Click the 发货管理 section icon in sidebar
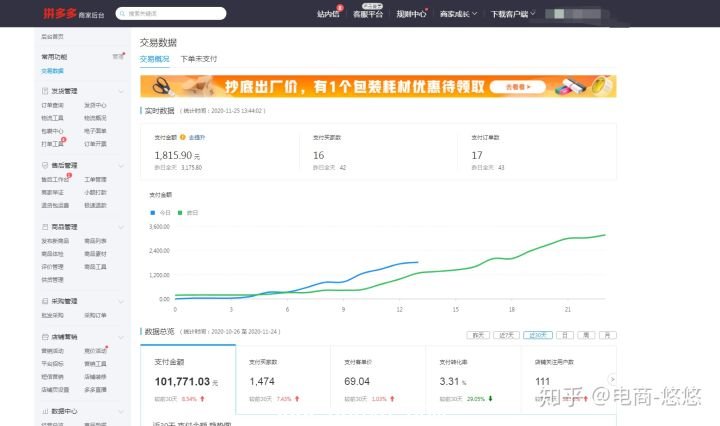The width and height of the screenshot is (720, 426). click(x=45, y=91)
